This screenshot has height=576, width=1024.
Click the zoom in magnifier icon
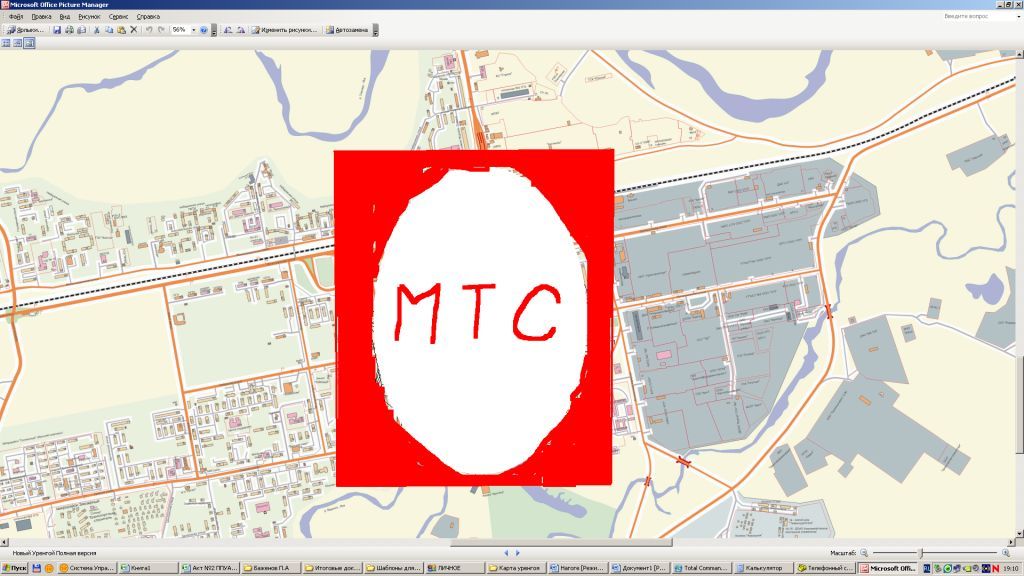[1006, 553]
